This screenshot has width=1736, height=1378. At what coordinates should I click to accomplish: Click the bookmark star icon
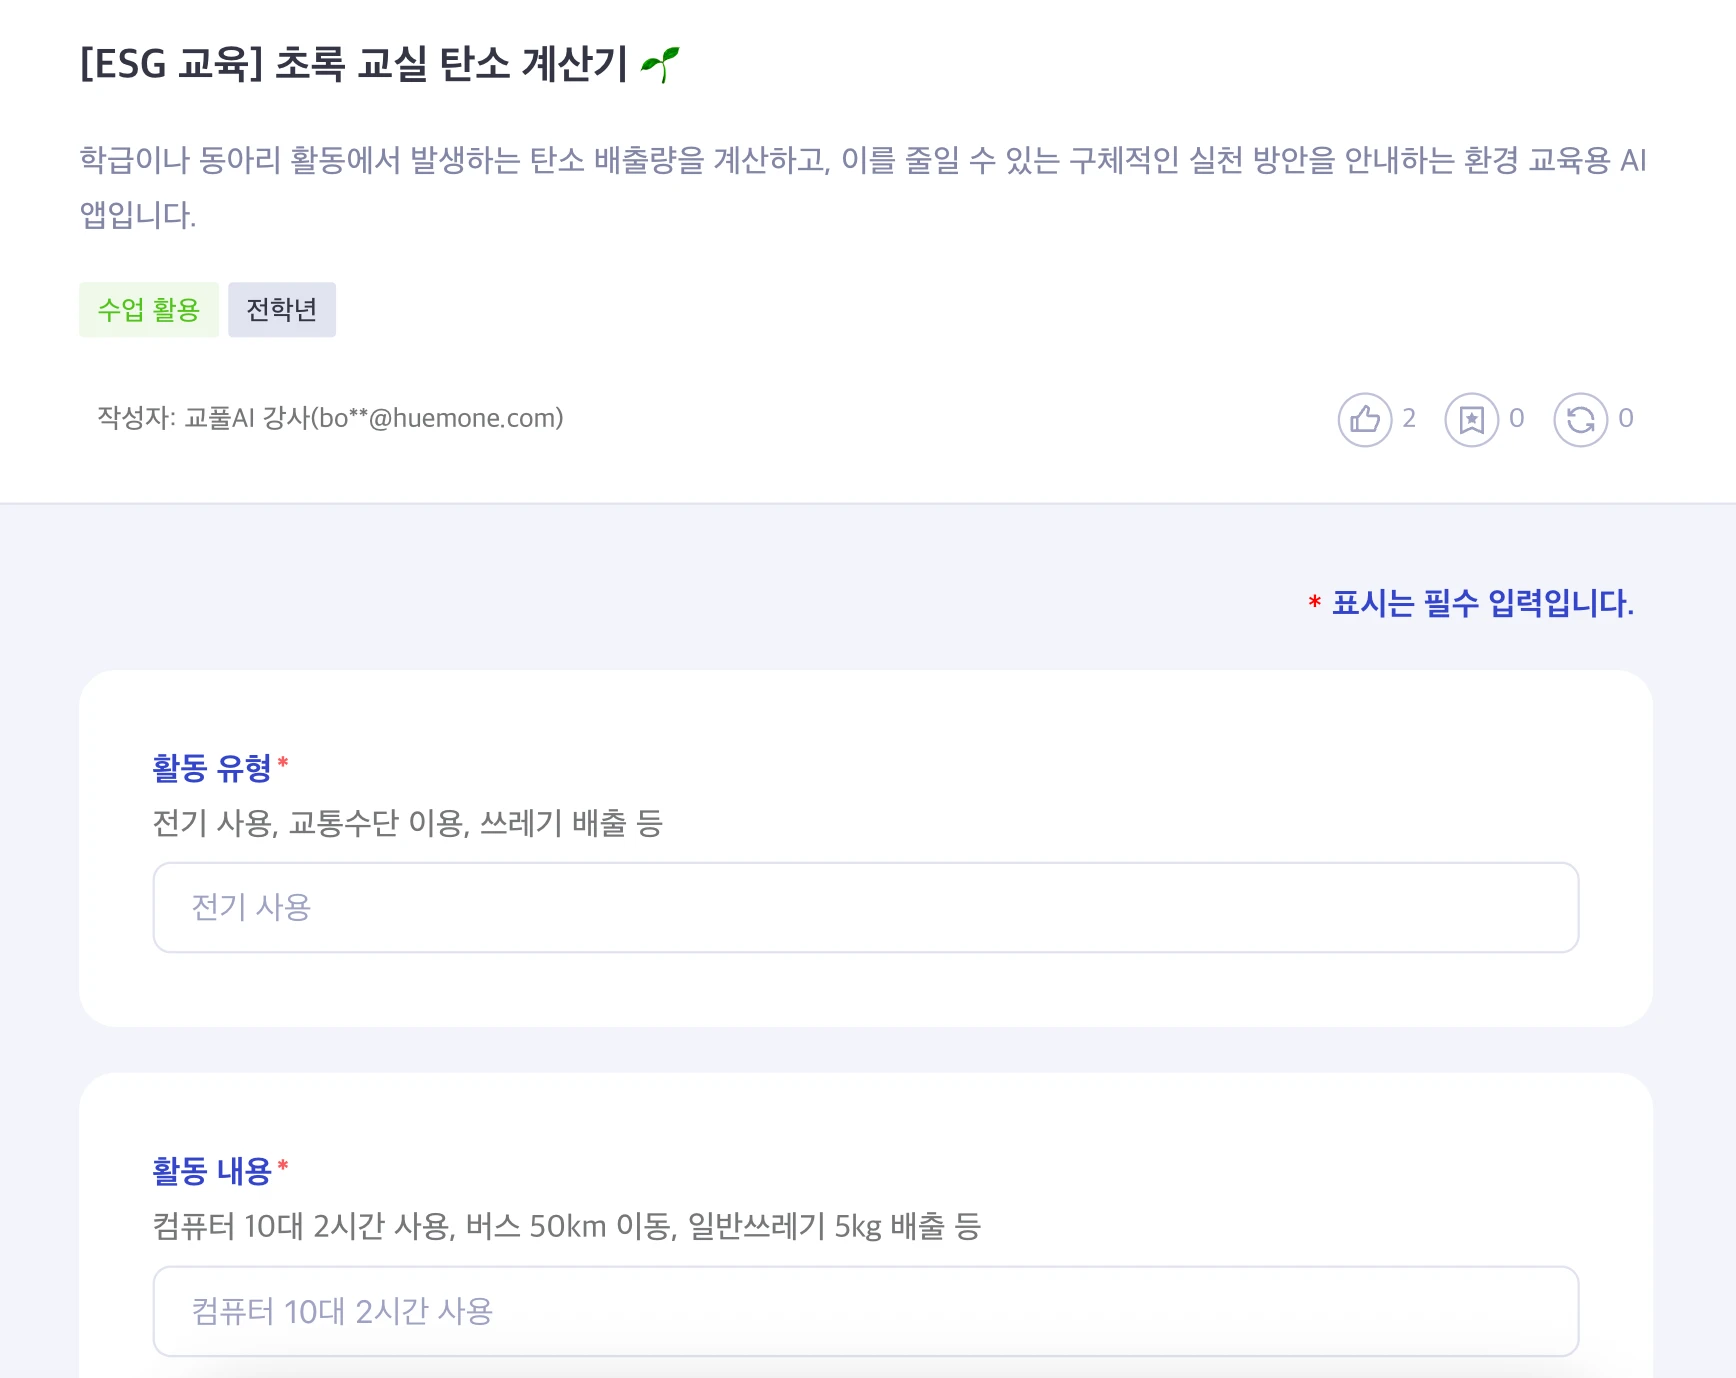pos(1471,419)
